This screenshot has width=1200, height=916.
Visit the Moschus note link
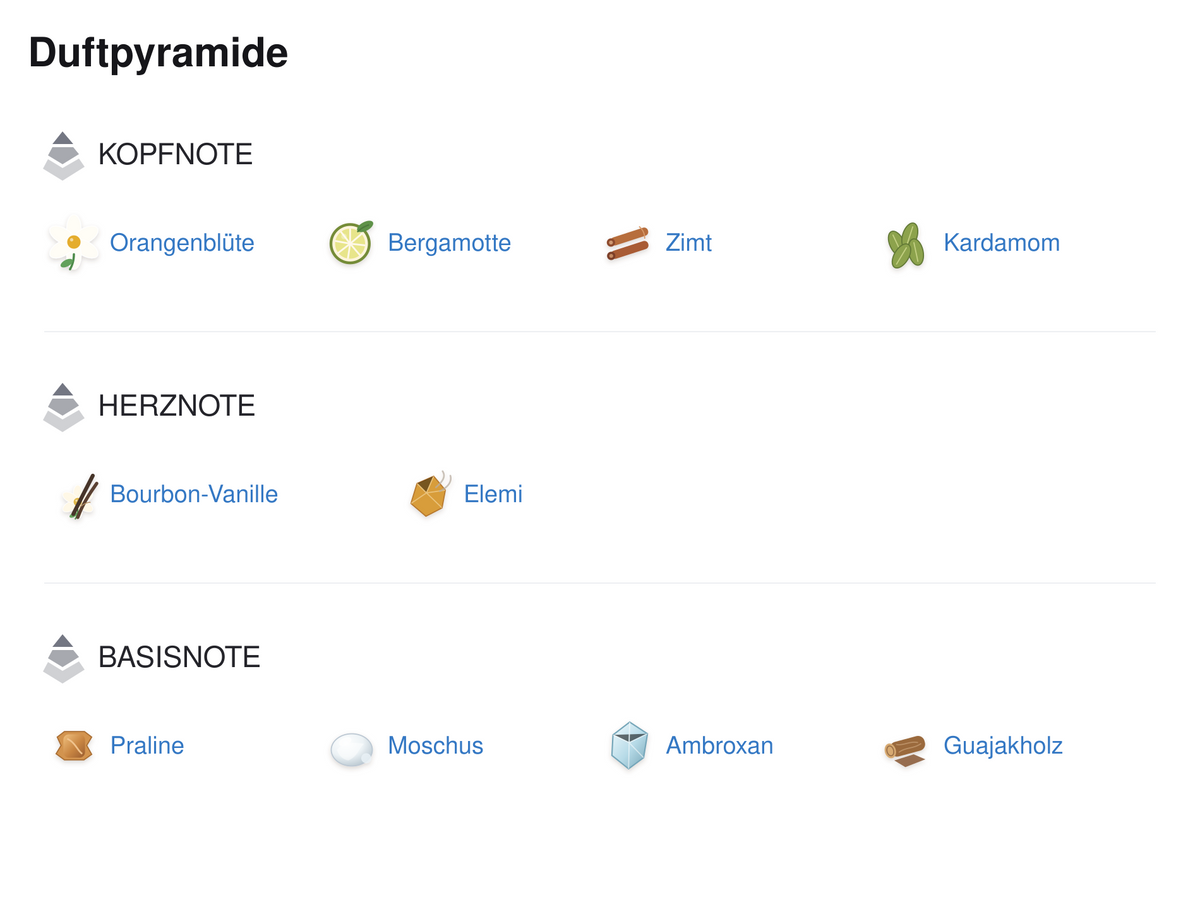(435, 746)
